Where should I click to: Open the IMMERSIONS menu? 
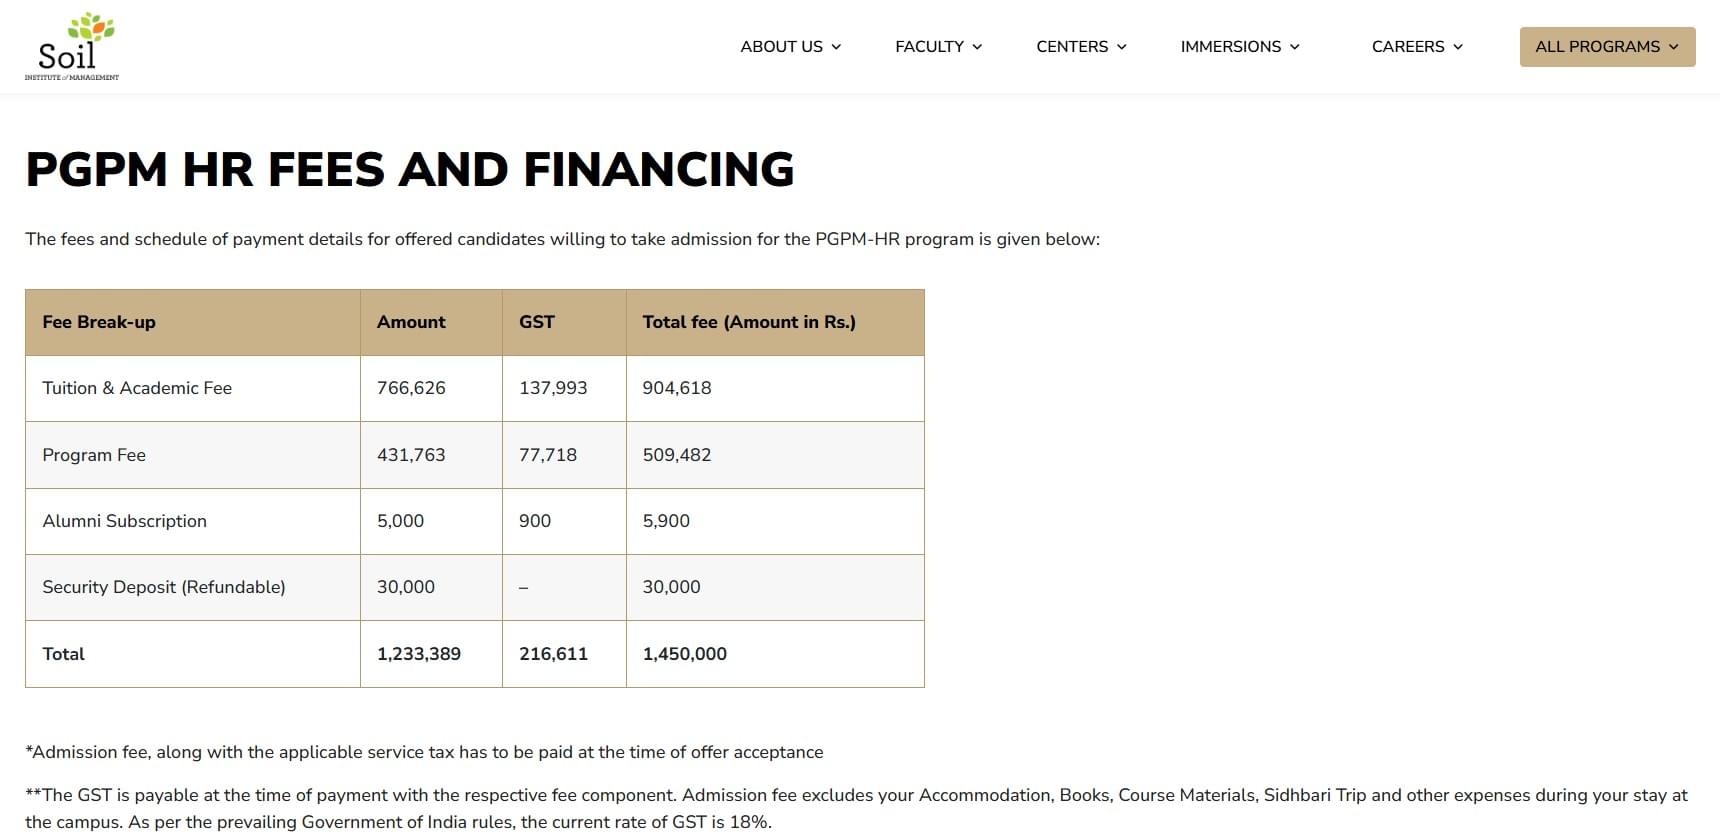tap(1230, 47)
